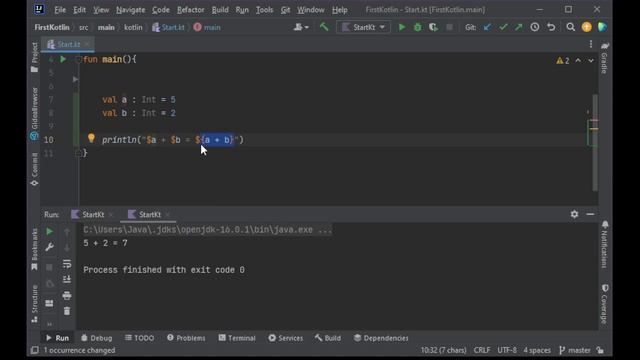Click the Build project hammer icon
Image resolution: width=640 pixels, height=360 pixels.
pyautogui.click(x=324, y=27)
